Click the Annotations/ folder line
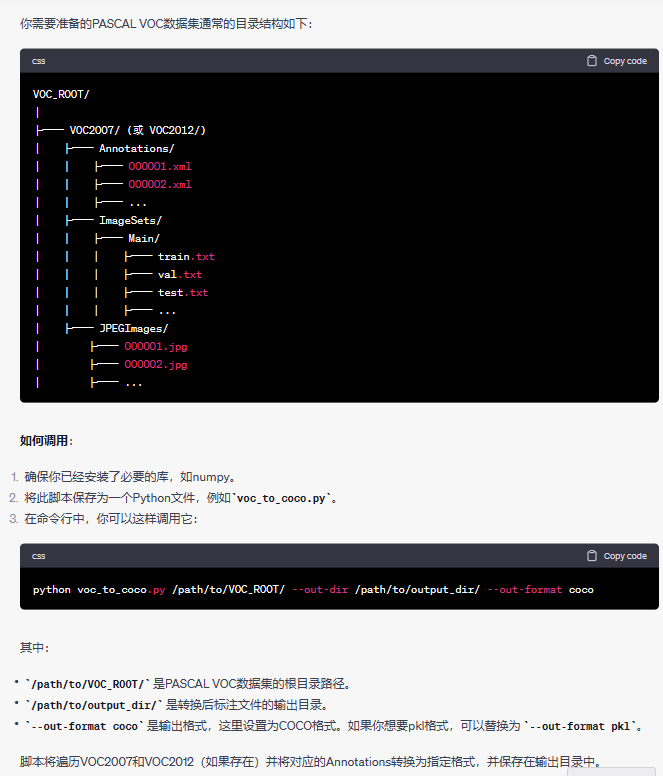The image size is (663, 776). tap(137, 148)
